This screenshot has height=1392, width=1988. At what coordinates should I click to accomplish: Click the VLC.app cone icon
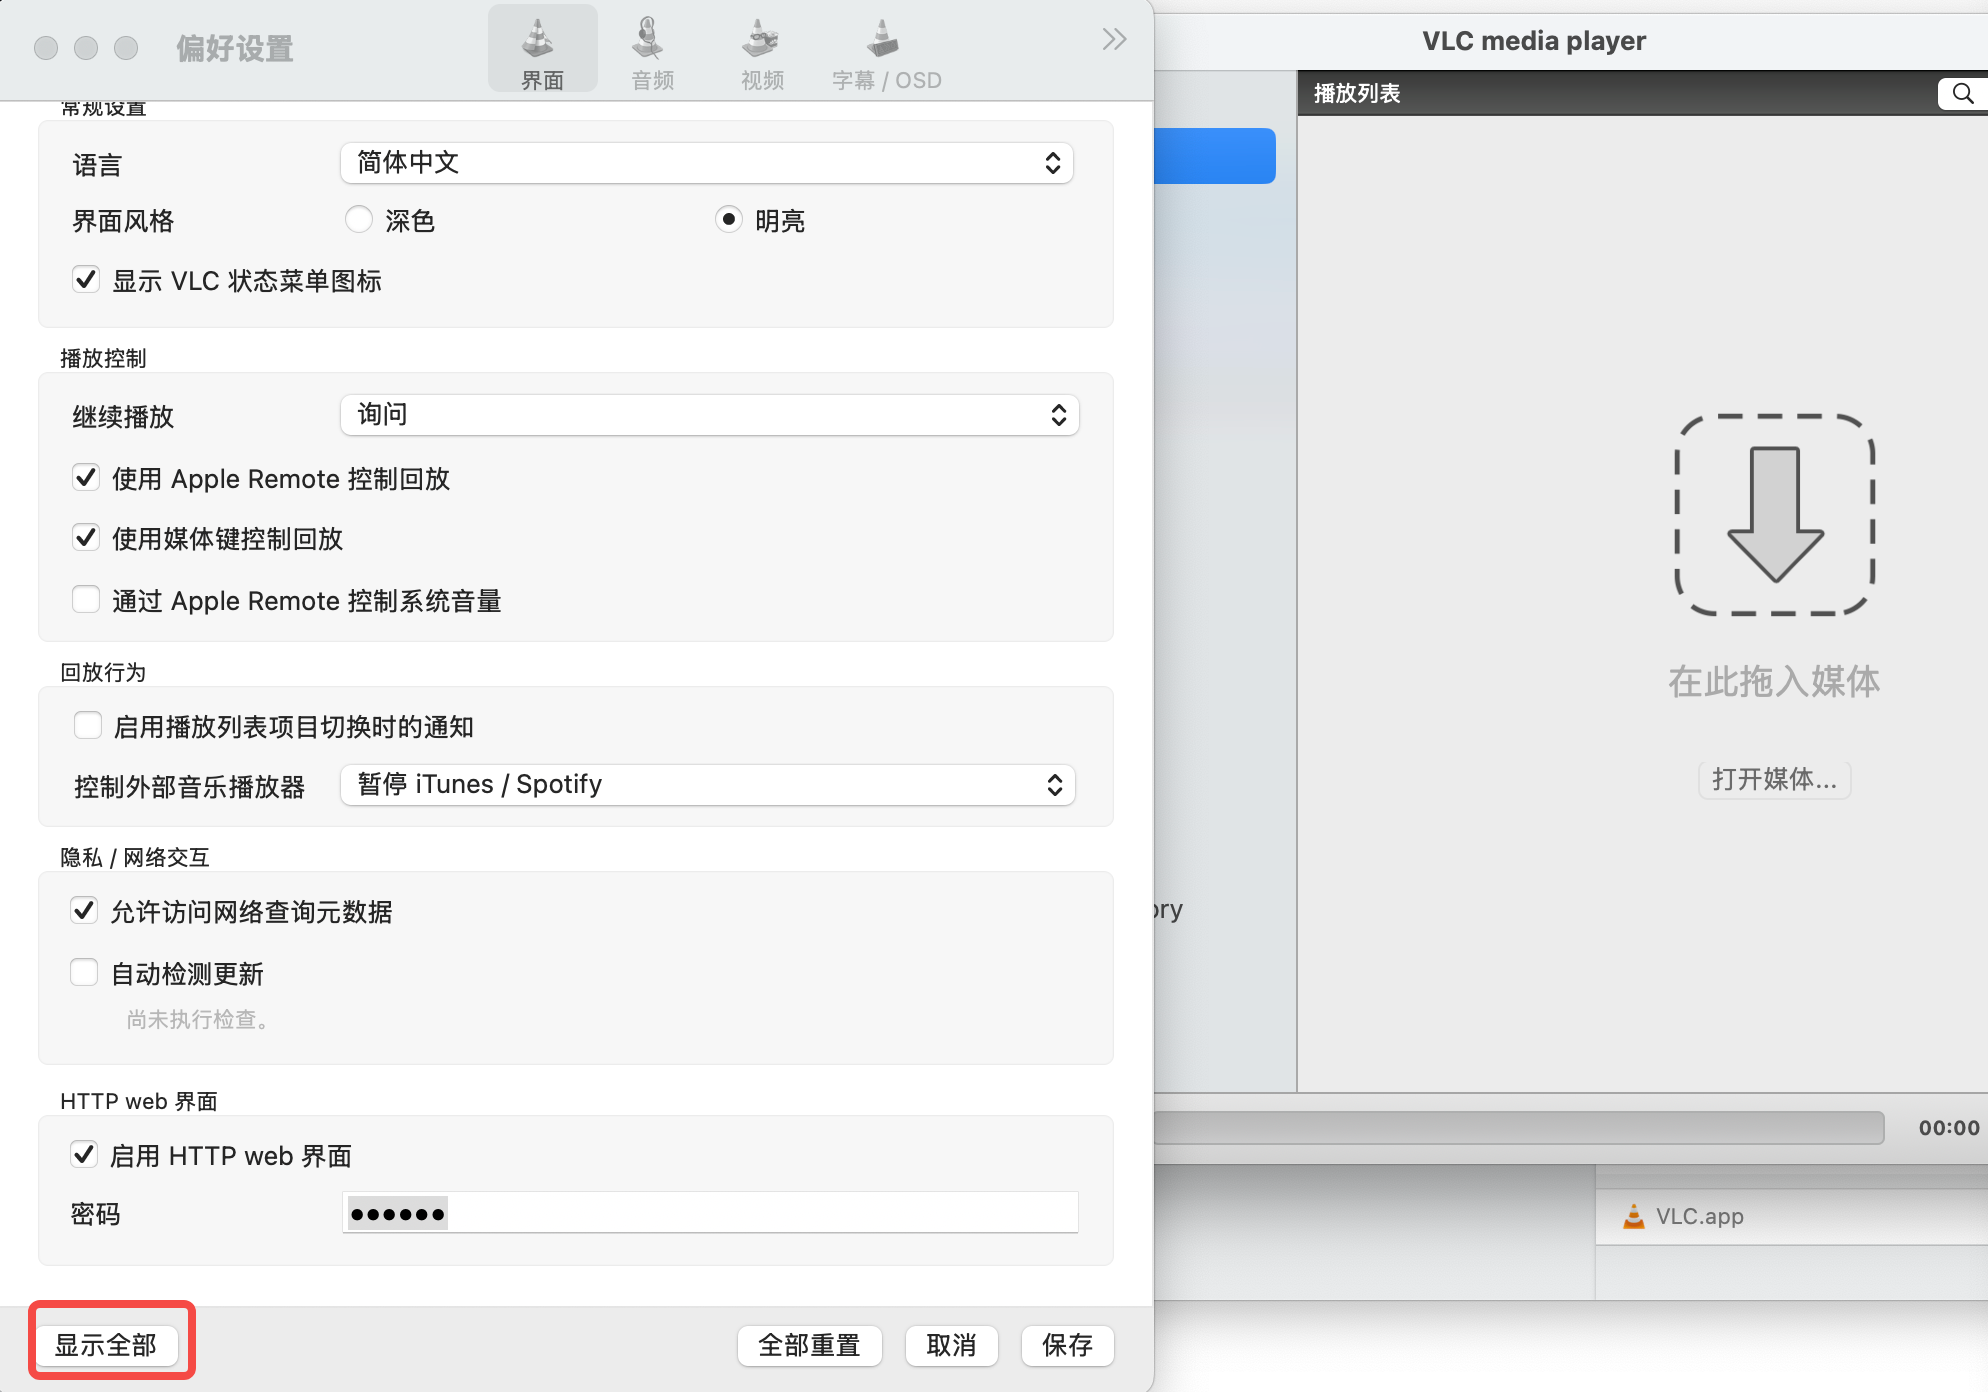[1634, 1216]
